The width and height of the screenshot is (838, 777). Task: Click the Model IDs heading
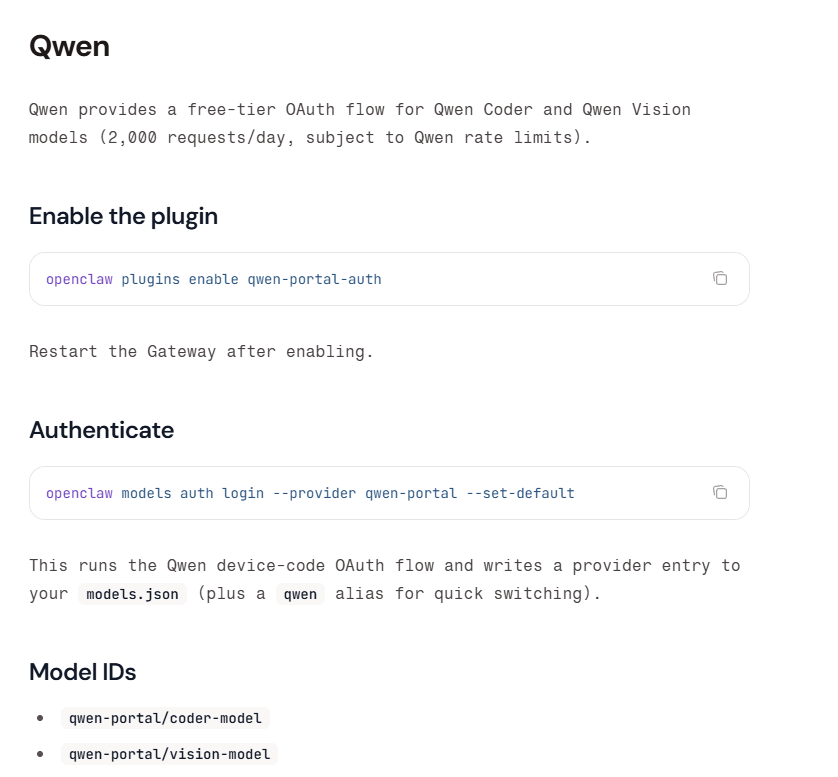[82, 671]
